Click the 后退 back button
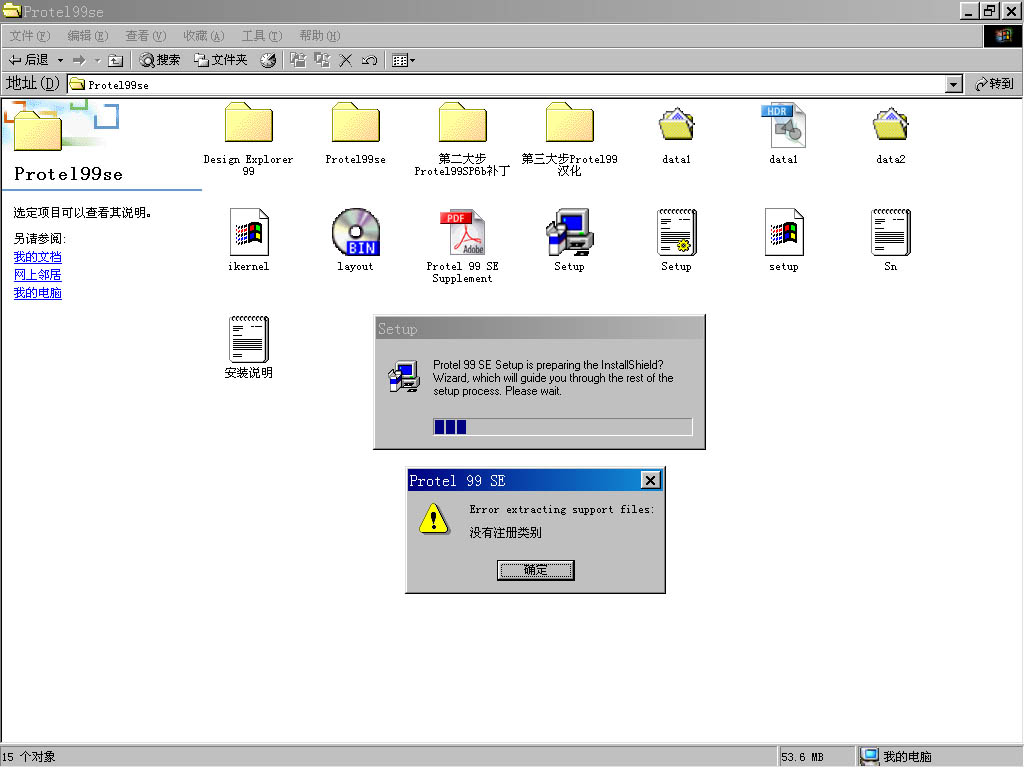1024x768 pixels. (29, 60)
